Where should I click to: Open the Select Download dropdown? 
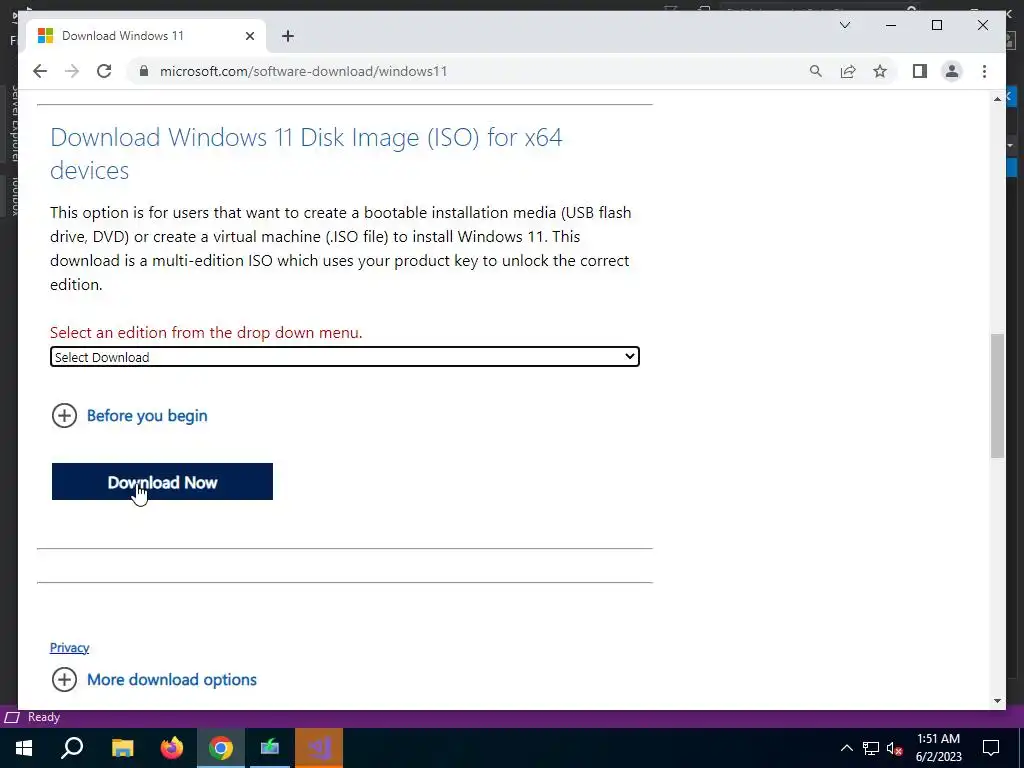click(x=345, y=357)
